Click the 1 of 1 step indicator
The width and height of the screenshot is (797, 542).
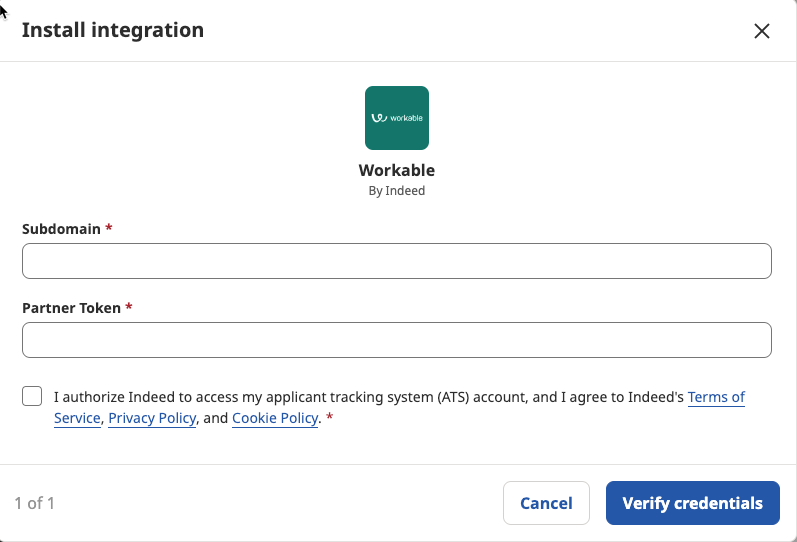(x=35, y=503)
